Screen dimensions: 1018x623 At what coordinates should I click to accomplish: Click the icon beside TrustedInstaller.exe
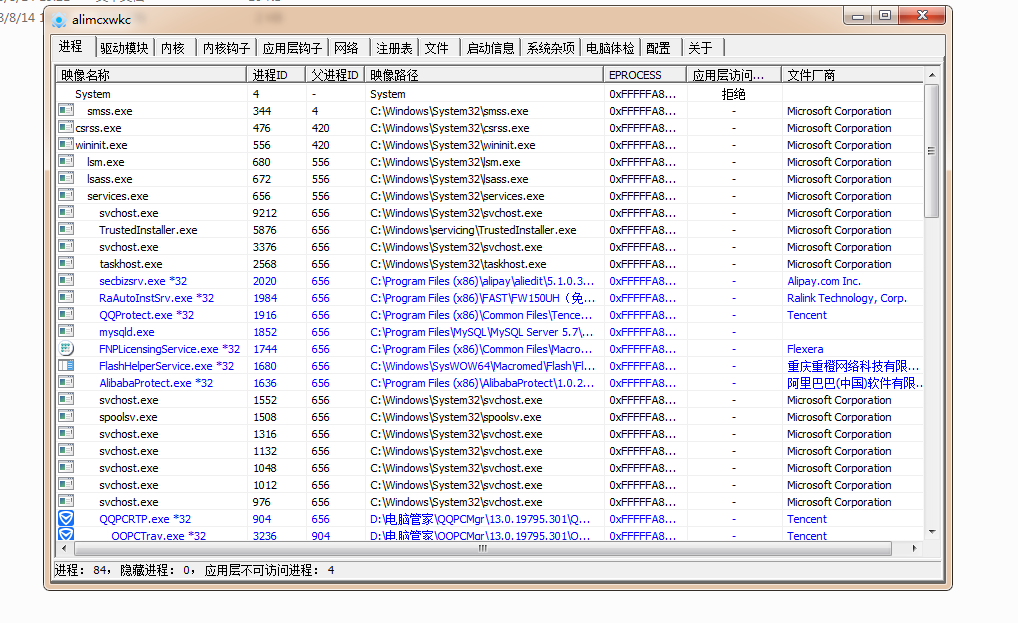66,229
